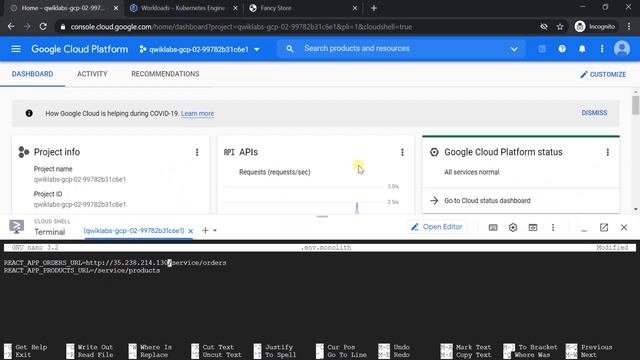Switch to the Workloads - Kubernetes Engine browser tab
The image size is (640, 360).
(x=183, y=8)
